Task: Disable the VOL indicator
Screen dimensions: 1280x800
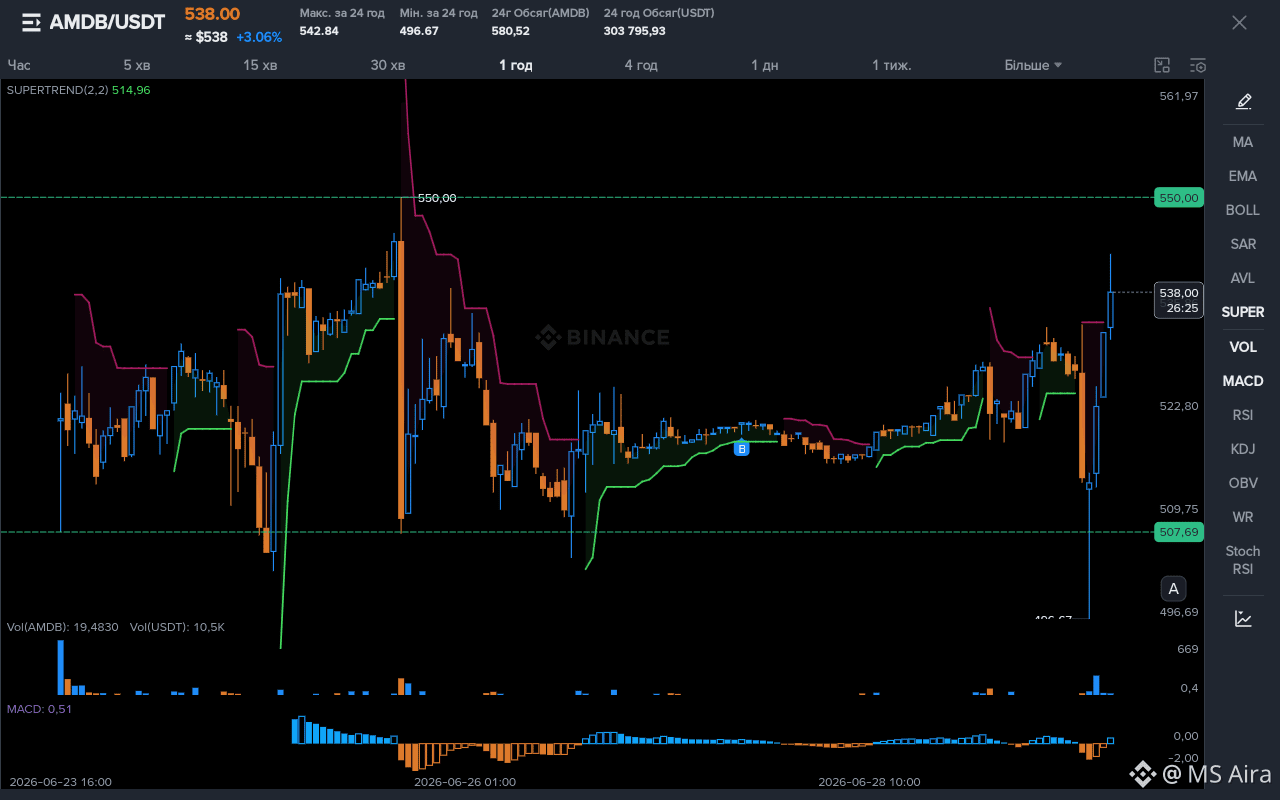Action: pos(1243,347)
